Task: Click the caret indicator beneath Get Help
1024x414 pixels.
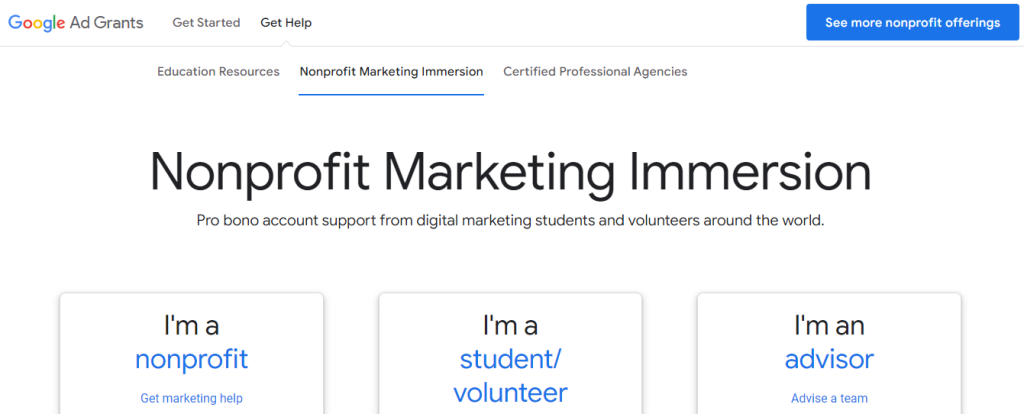Action: click(x=286, y=44)
